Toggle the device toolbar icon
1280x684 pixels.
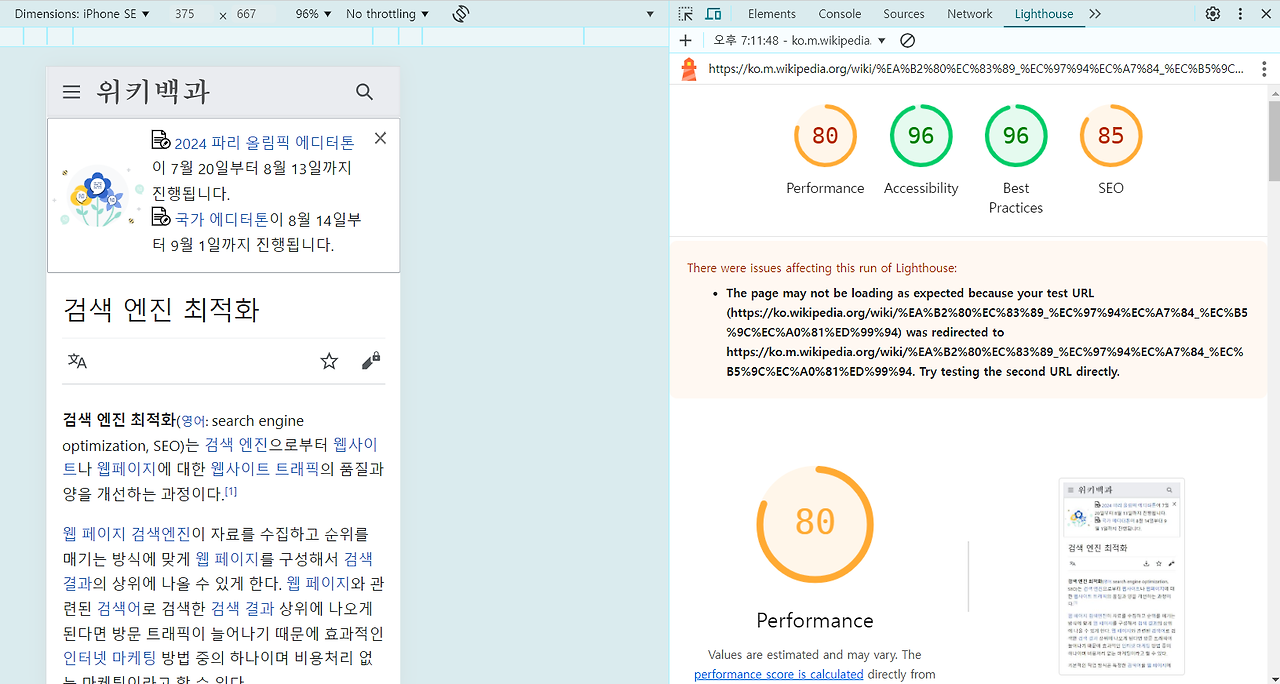click(713, 14)
